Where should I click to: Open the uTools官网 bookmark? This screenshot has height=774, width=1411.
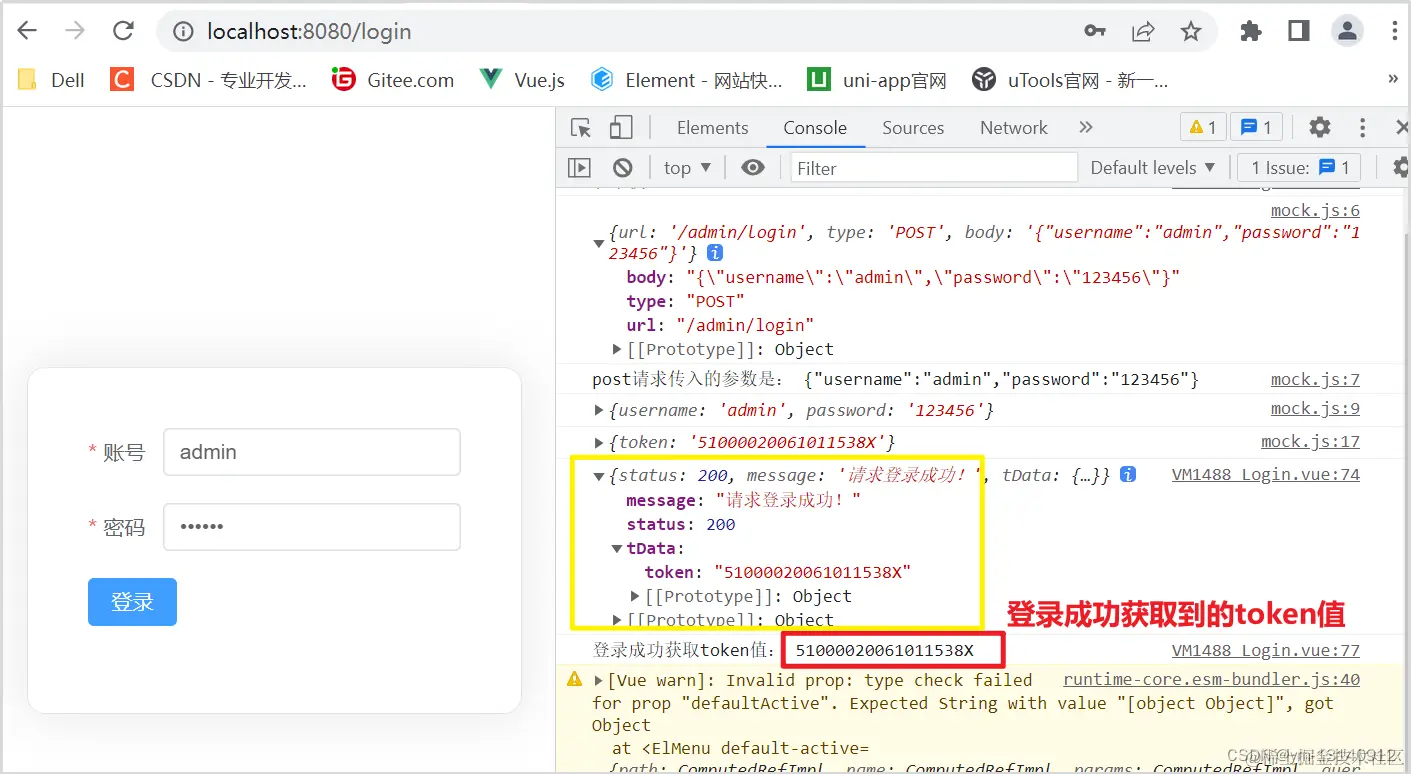point(1070,80)
